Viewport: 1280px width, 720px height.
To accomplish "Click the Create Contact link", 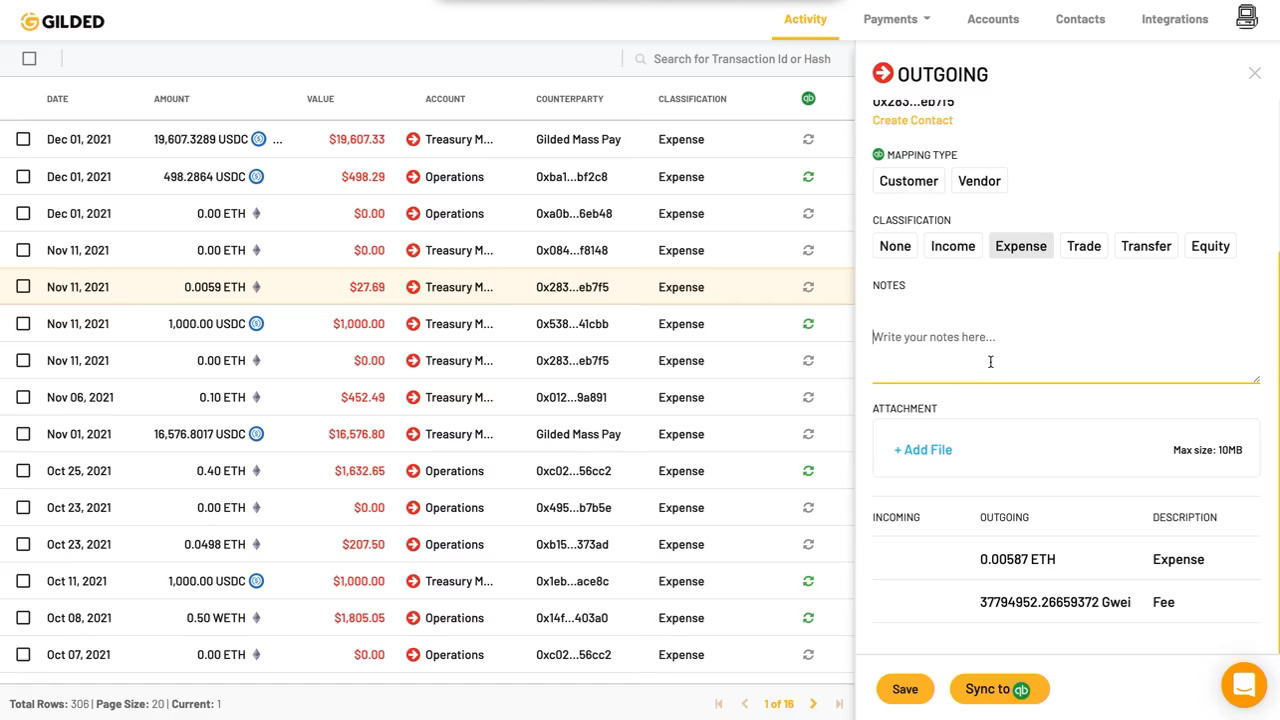I will [x=912, y=119].
